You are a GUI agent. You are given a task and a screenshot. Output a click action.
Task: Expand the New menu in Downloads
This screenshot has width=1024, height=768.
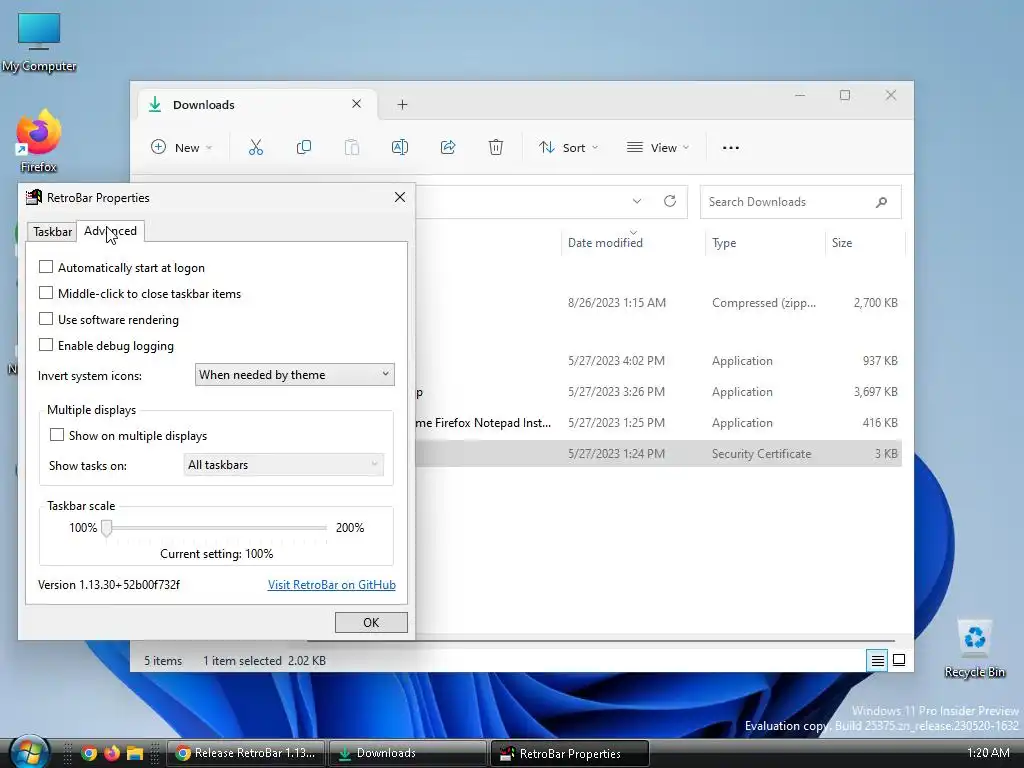pyautogui.click(x=182, y=148)
